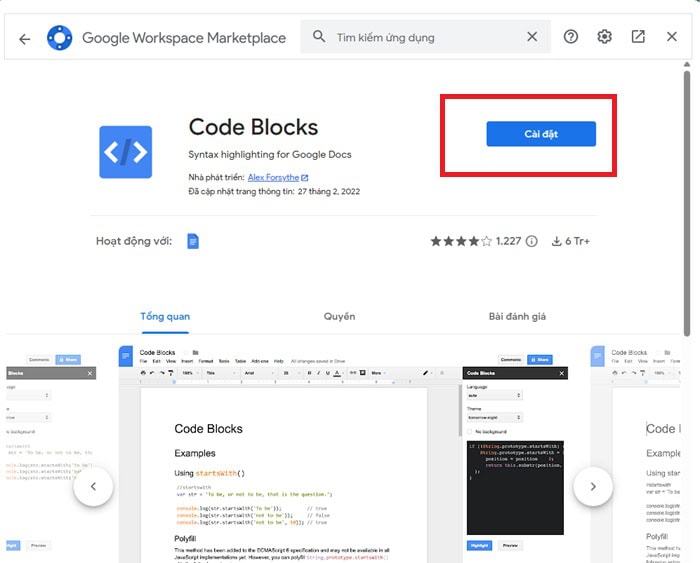
Task: Click the '27 tháng 2, 2022' update date
Action: tap(329, 192)
